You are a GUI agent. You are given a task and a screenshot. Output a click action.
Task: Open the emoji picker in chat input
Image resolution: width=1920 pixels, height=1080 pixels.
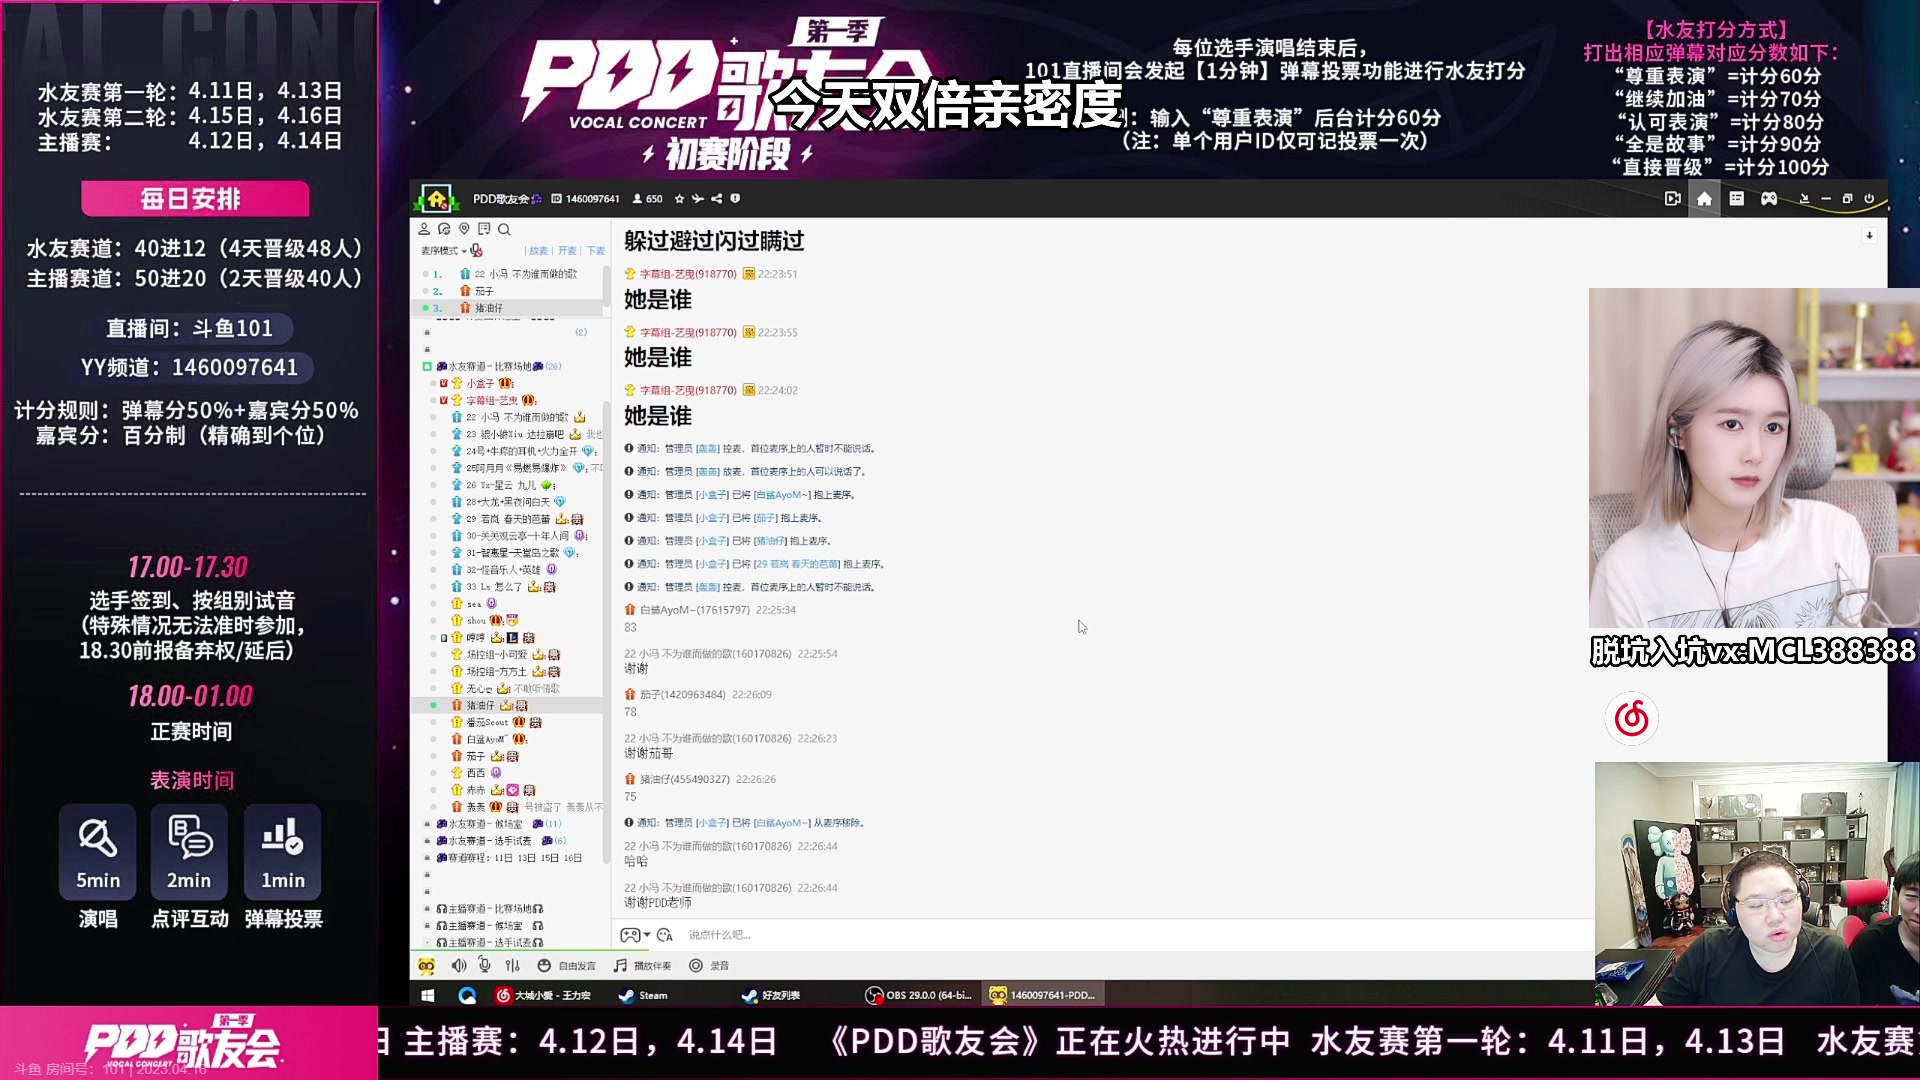(665, 935)
